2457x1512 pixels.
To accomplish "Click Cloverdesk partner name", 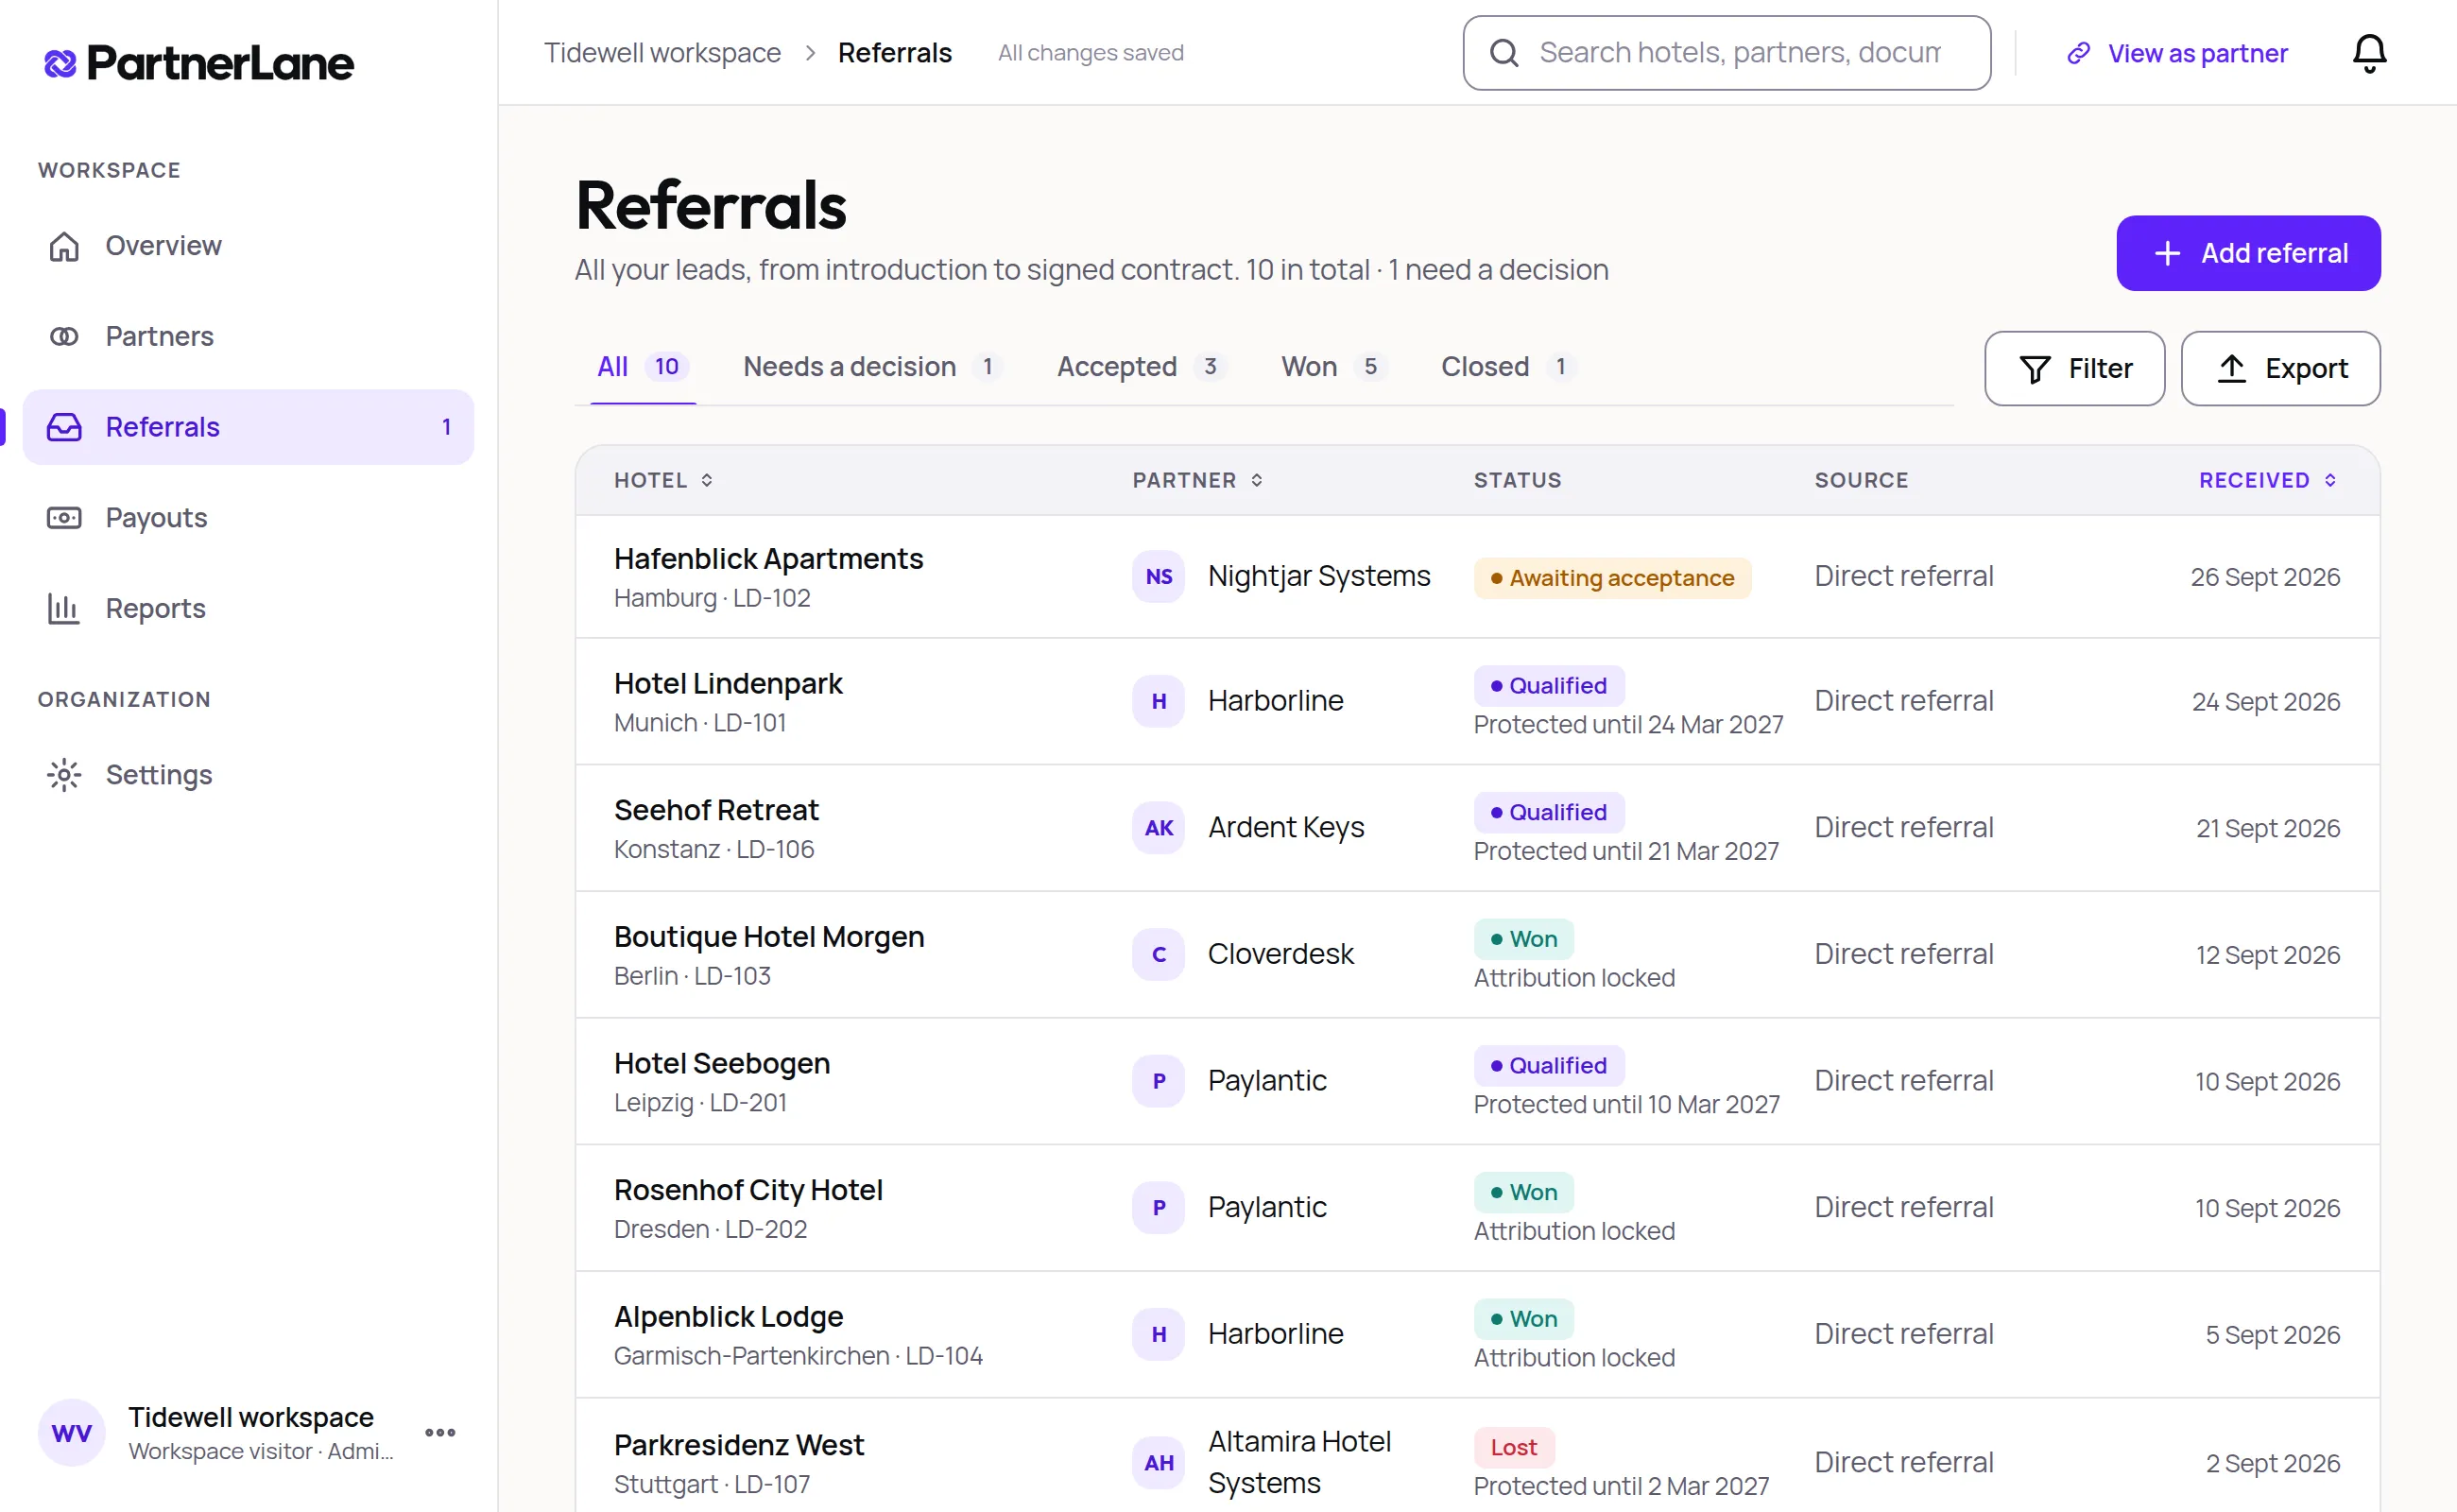I will [1280, 954].
